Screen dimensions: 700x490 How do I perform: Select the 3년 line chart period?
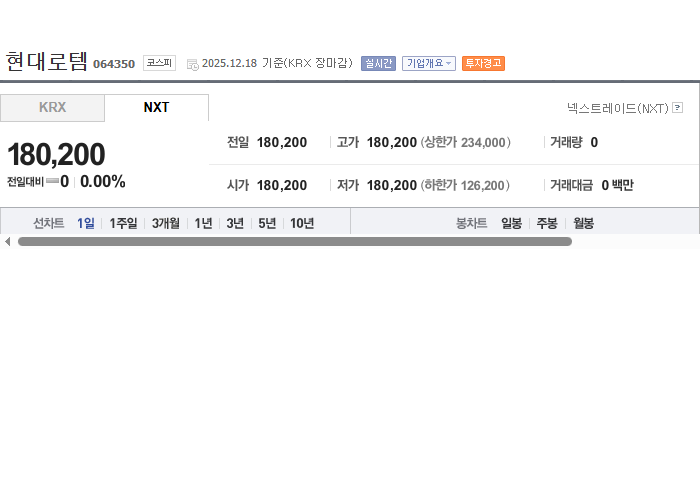tap(235, 223)
